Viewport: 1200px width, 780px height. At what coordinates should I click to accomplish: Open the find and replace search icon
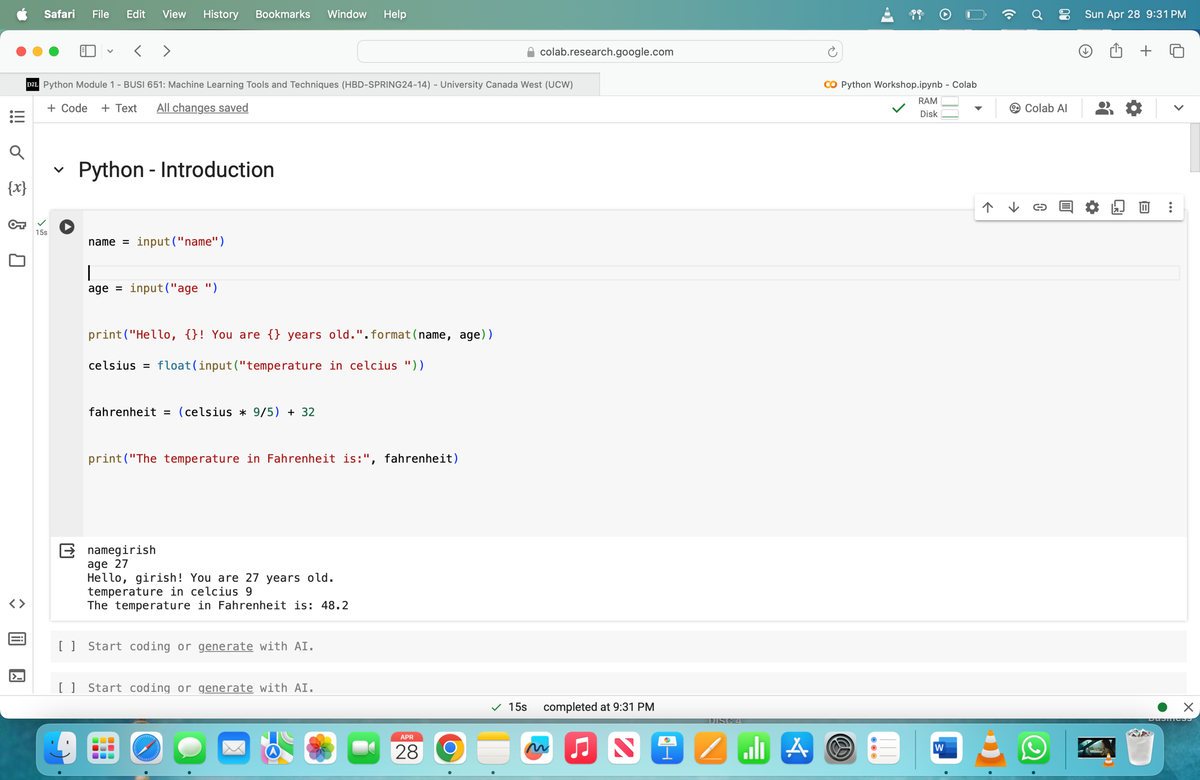[15, 152]
